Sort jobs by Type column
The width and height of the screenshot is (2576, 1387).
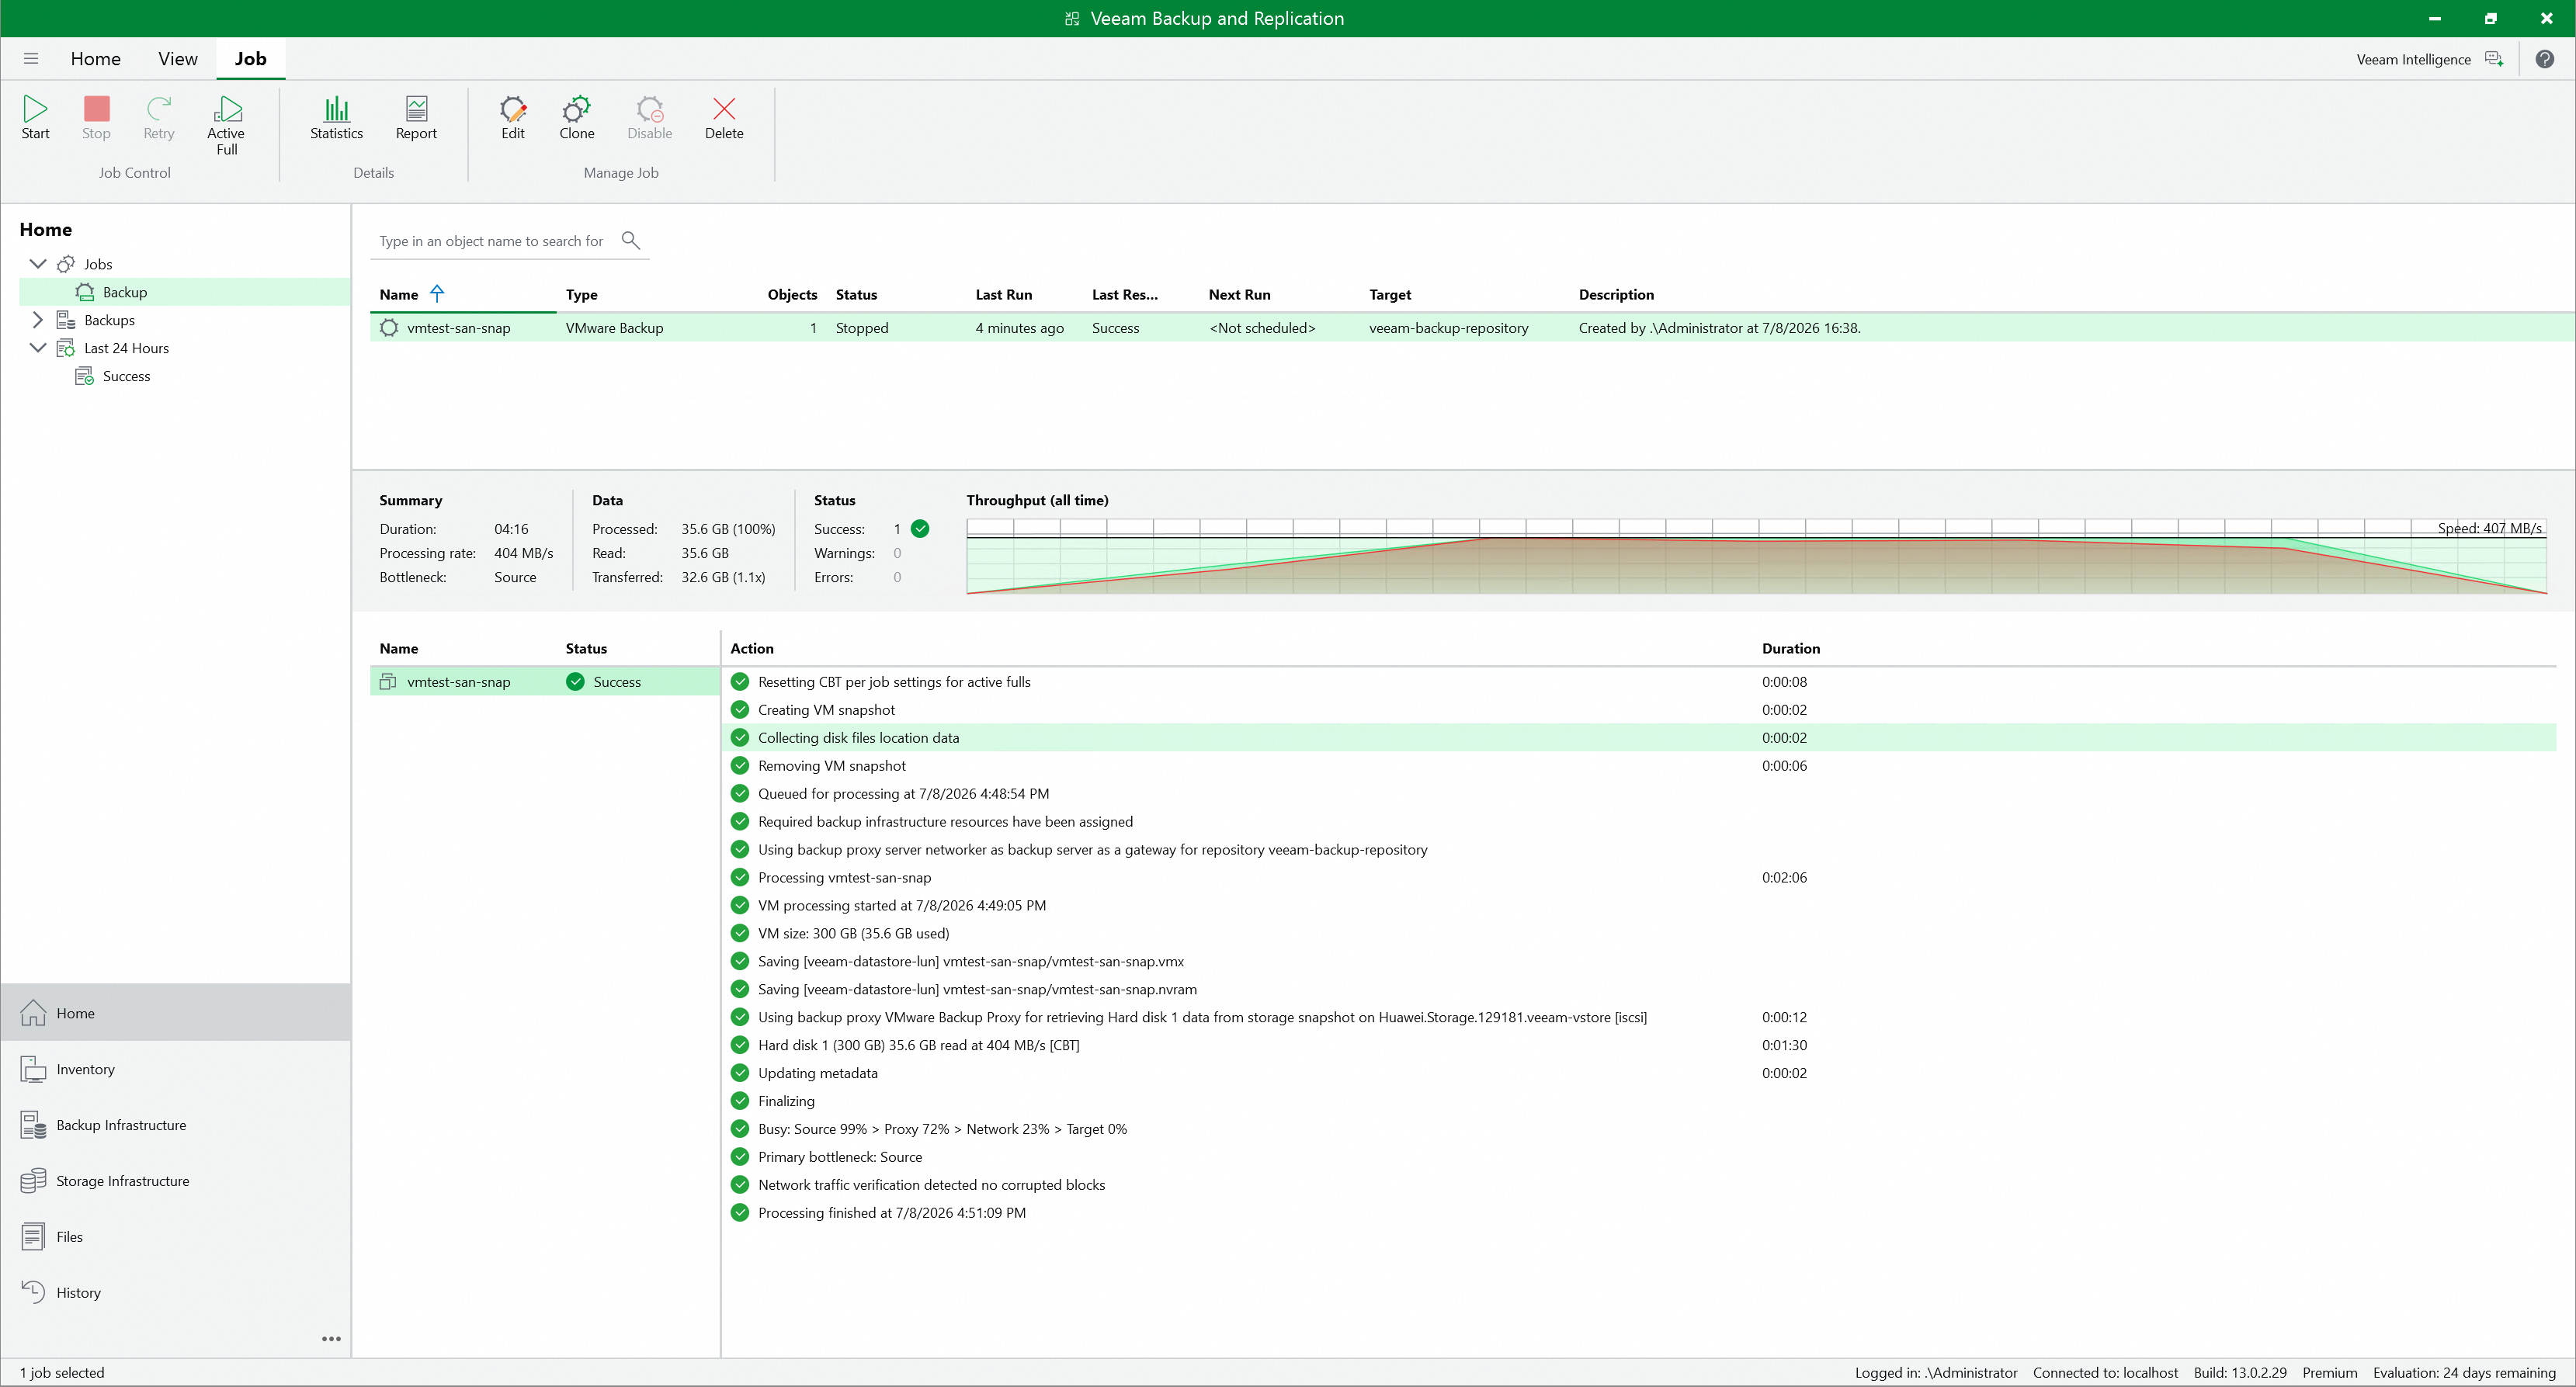click(x=581, y=295)
